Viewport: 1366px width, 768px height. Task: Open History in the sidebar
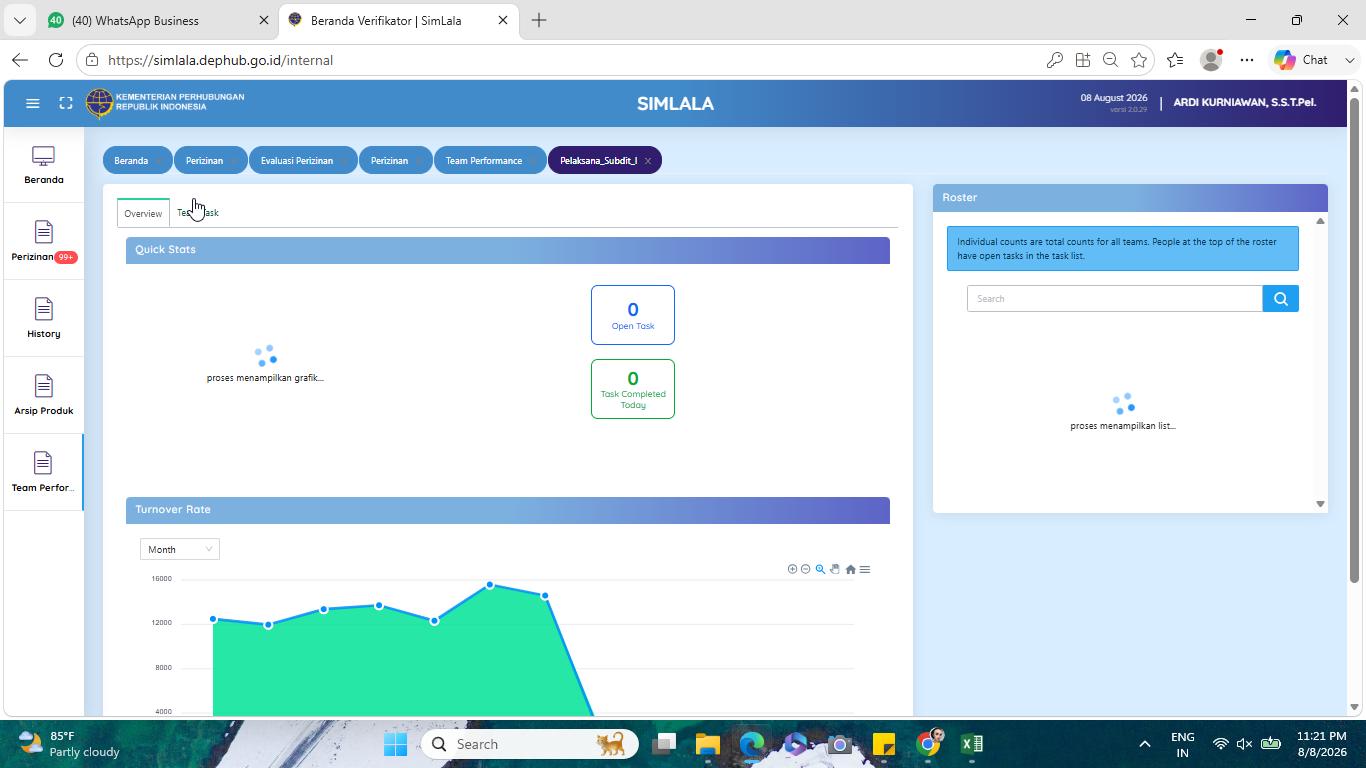point(44,318)
